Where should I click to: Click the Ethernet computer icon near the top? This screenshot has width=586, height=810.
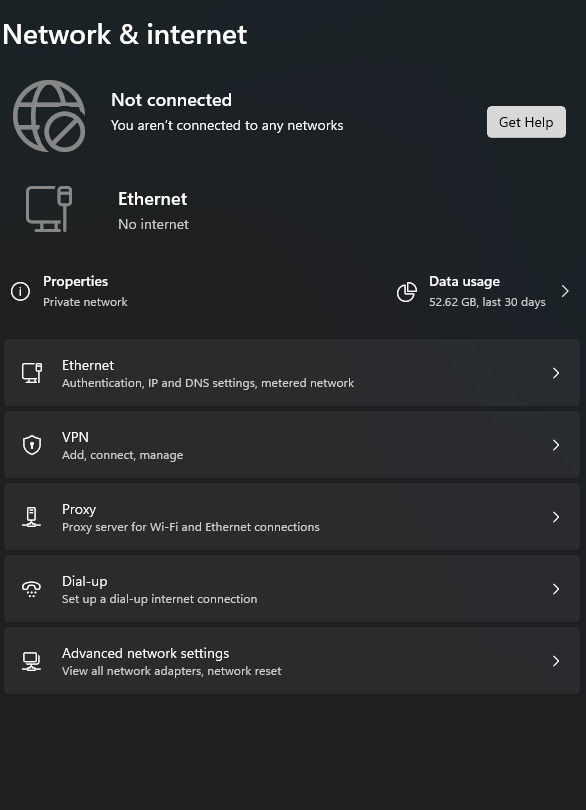[49, 209]
